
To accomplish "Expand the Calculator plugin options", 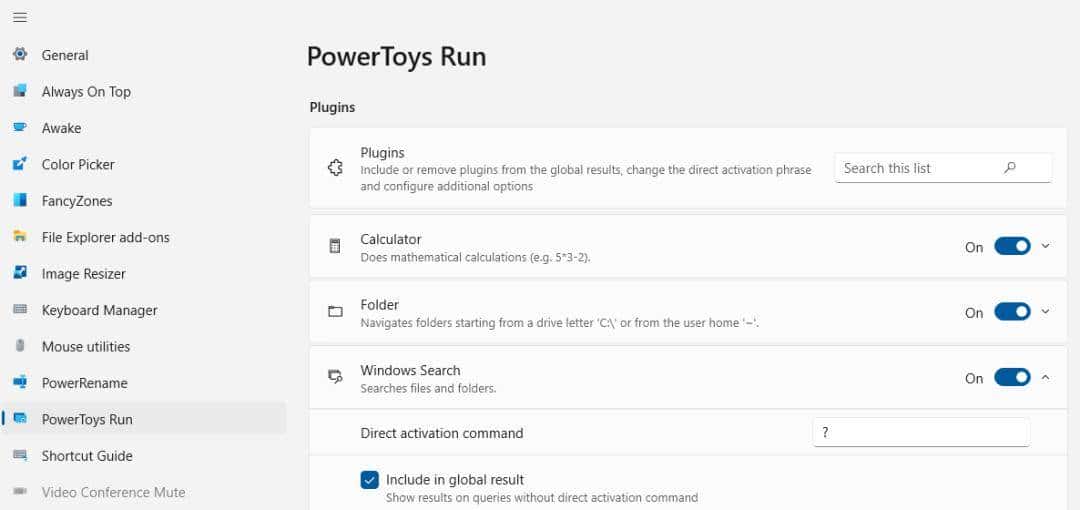I will click(1046, 246).
